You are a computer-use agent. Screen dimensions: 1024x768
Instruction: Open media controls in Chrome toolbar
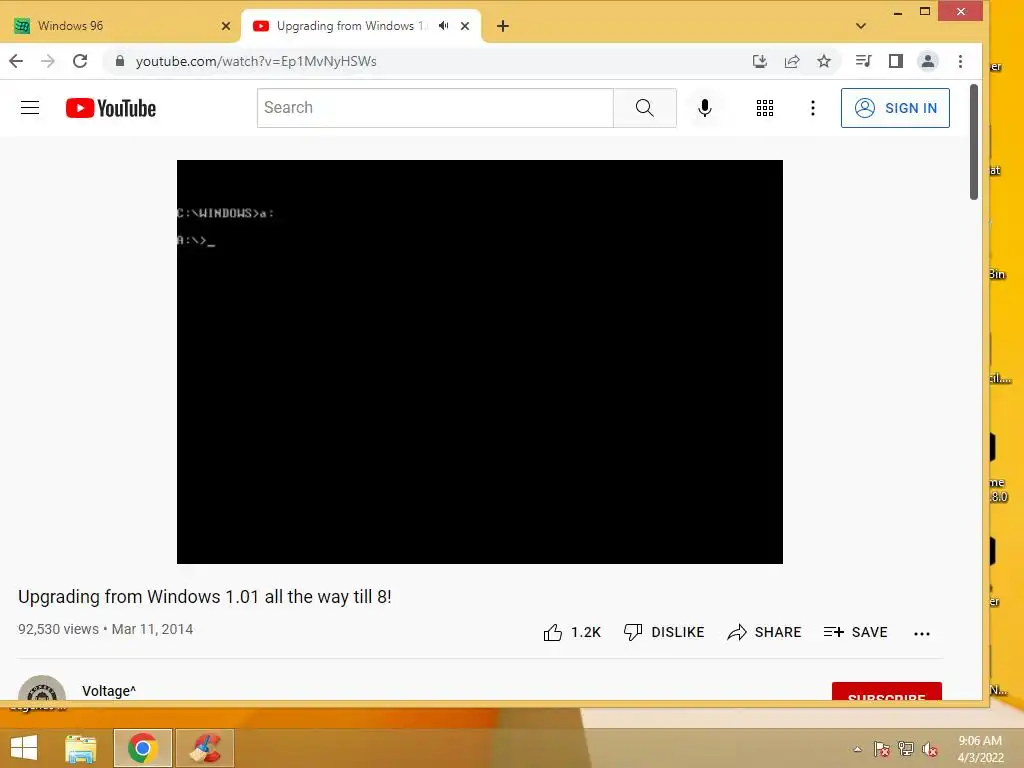tap(863, 61)
